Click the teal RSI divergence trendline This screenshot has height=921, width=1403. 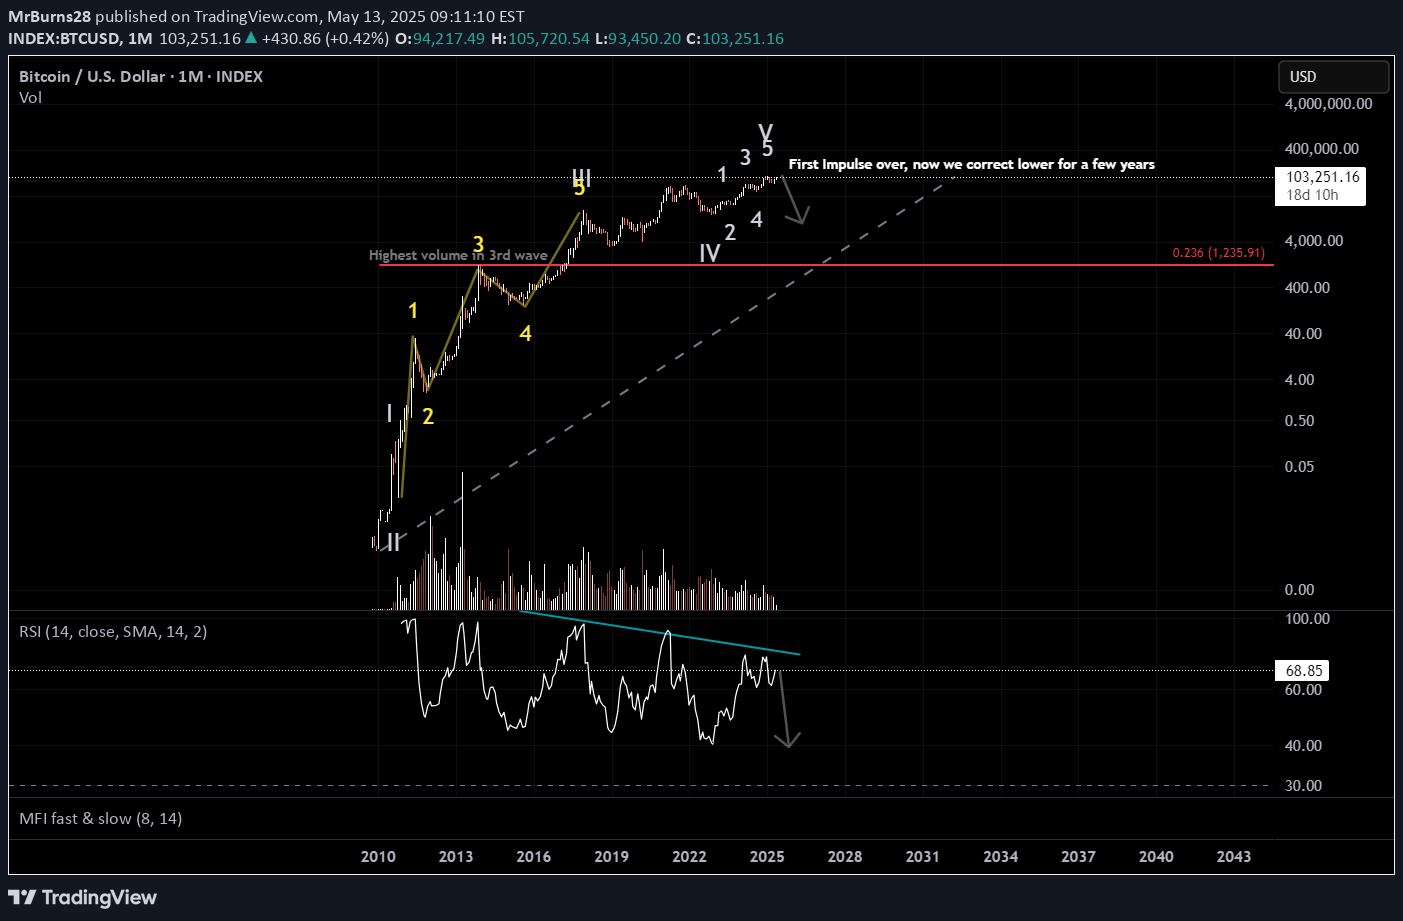(x=660, y=632)
